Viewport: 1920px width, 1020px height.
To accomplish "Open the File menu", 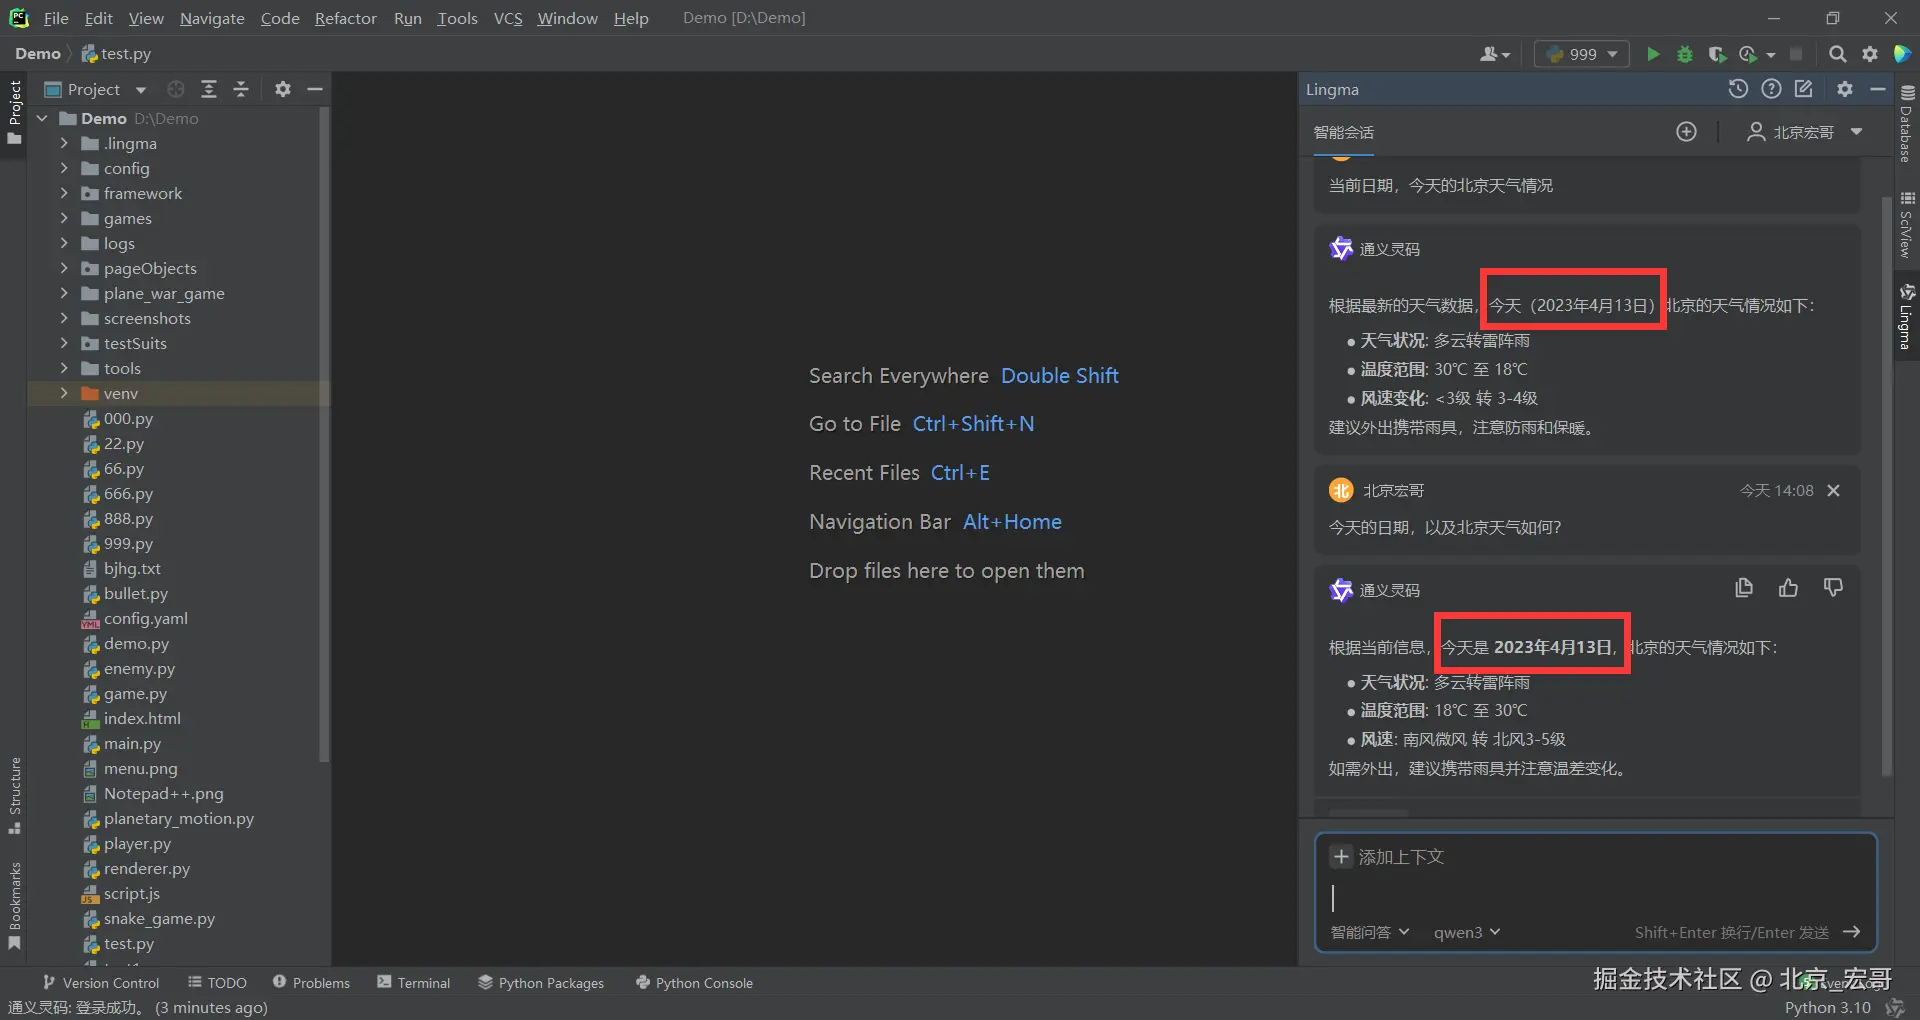I will point(56,18).
